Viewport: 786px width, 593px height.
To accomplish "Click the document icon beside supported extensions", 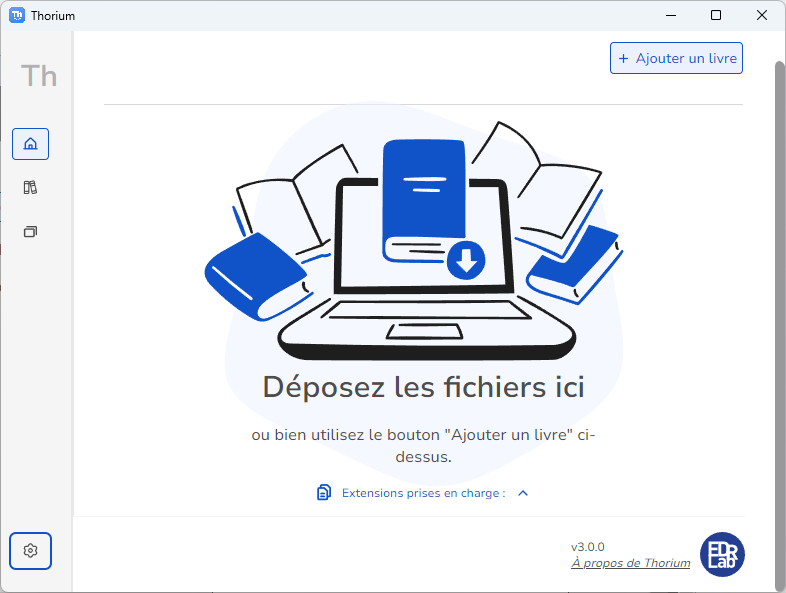I will click(324, 492).
